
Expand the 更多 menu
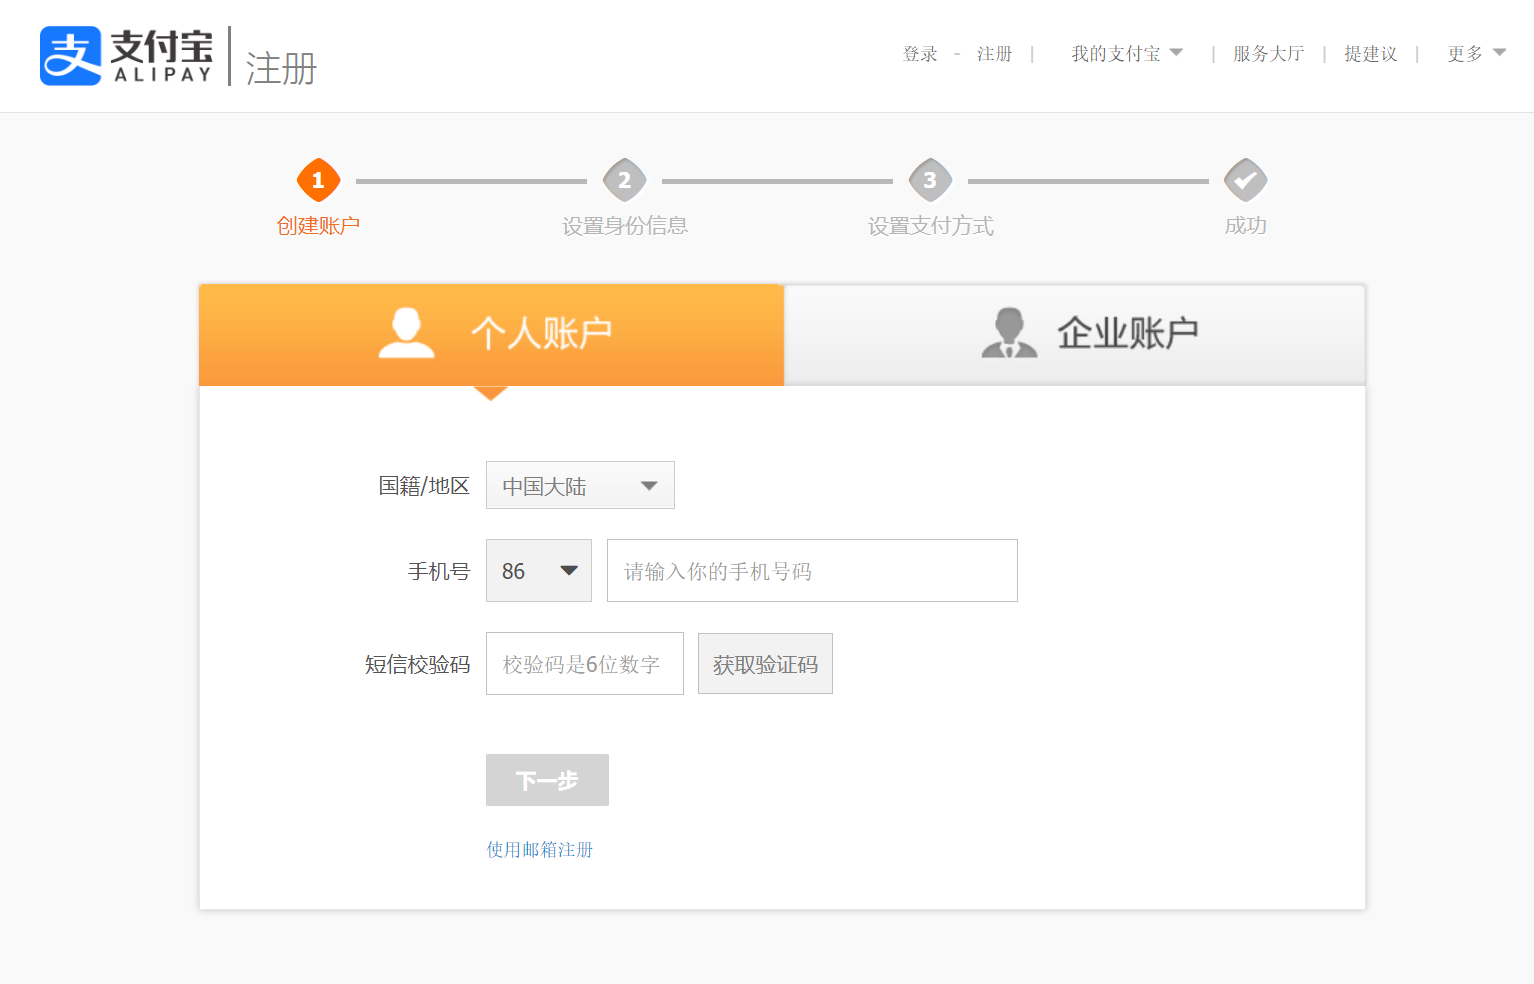1476,54
